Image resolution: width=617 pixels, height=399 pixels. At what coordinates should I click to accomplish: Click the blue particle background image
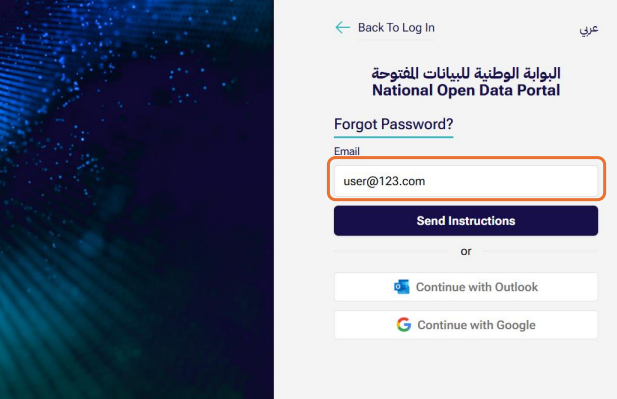tap(137, 200)
